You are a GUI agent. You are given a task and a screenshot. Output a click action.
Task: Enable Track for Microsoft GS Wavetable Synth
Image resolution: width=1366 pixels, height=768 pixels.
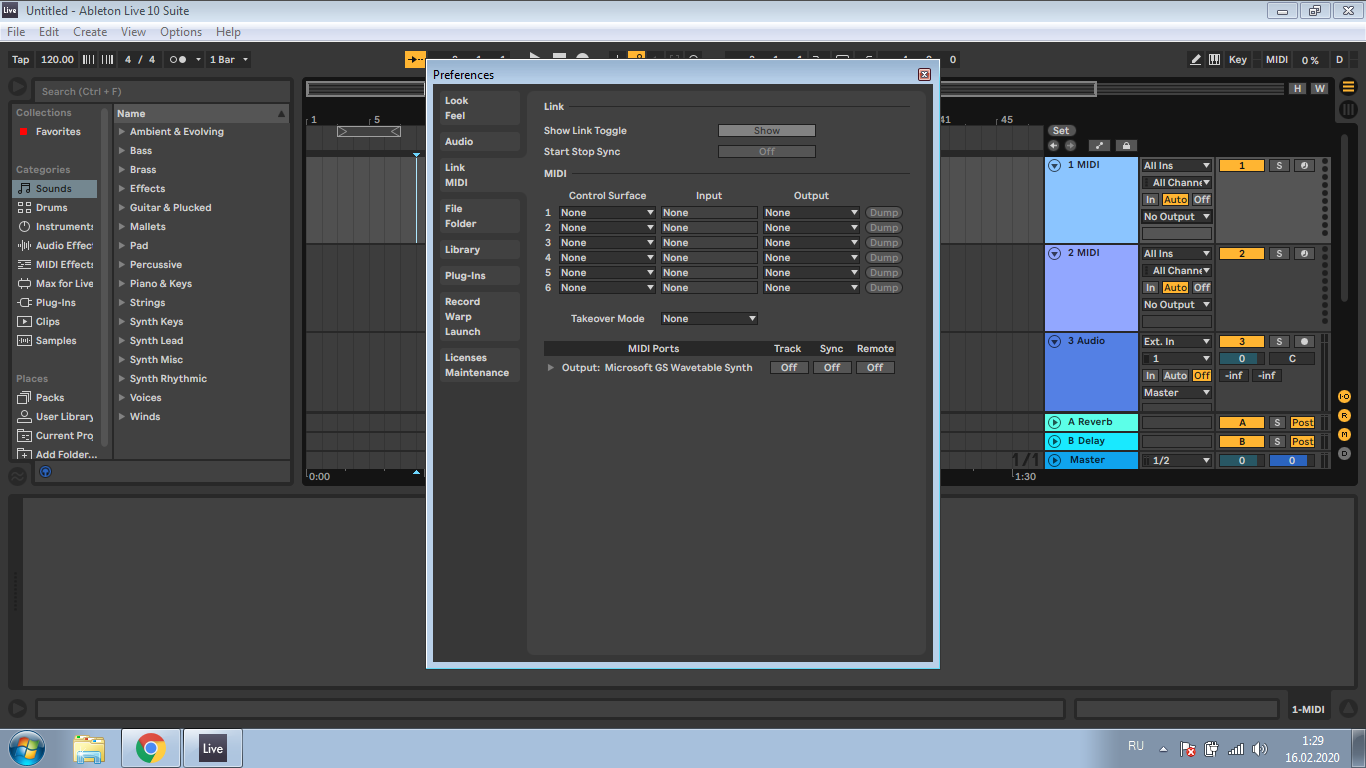point(788,368)
